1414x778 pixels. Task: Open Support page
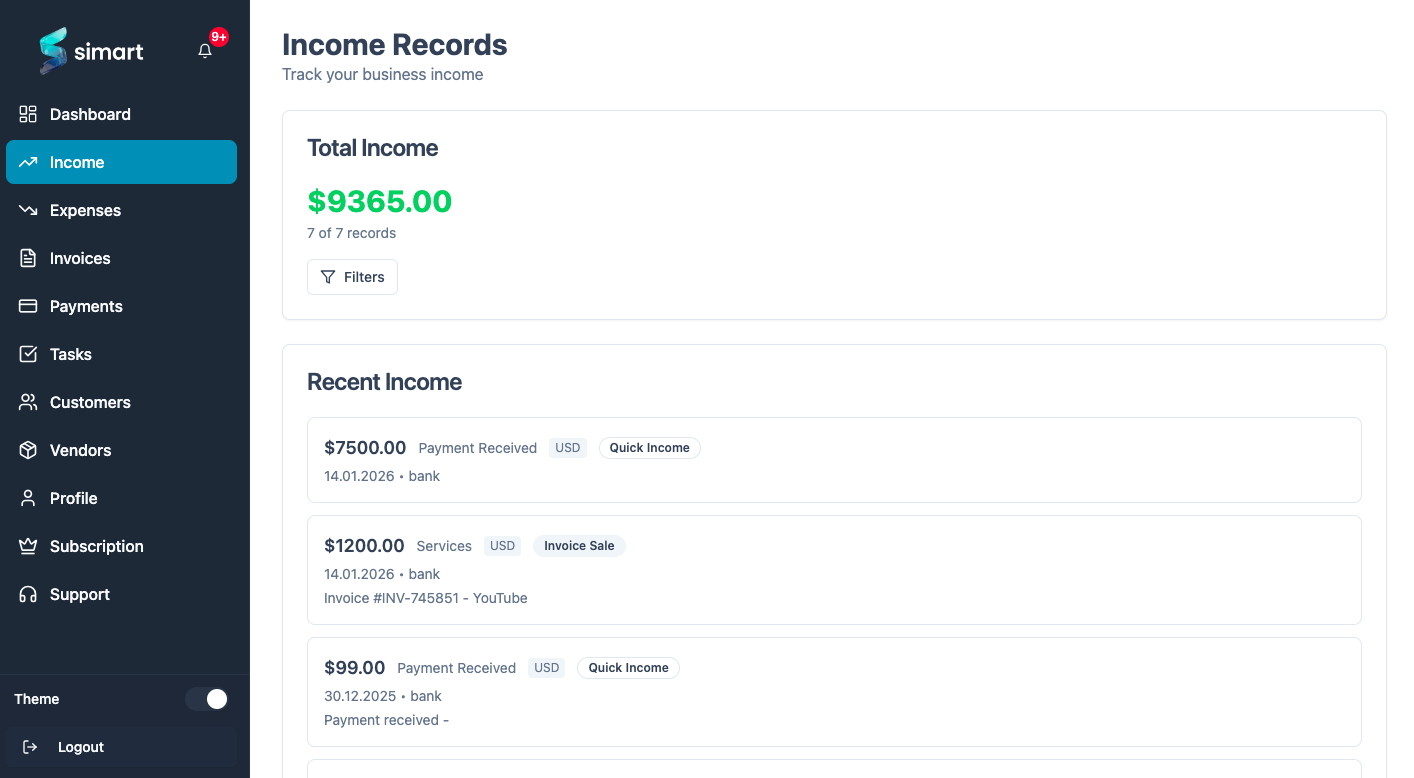[x=121, y=594]
